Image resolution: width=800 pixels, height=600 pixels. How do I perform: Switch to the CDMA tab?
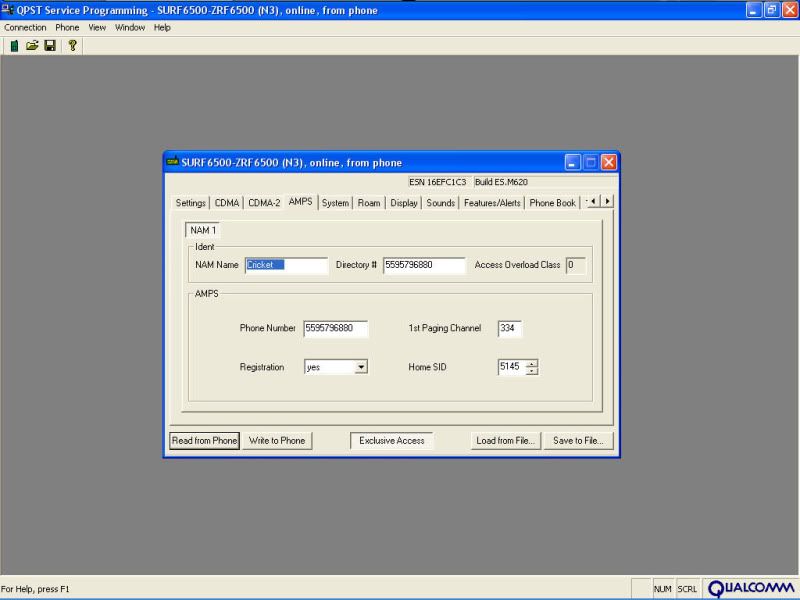(x=227, y=203)
